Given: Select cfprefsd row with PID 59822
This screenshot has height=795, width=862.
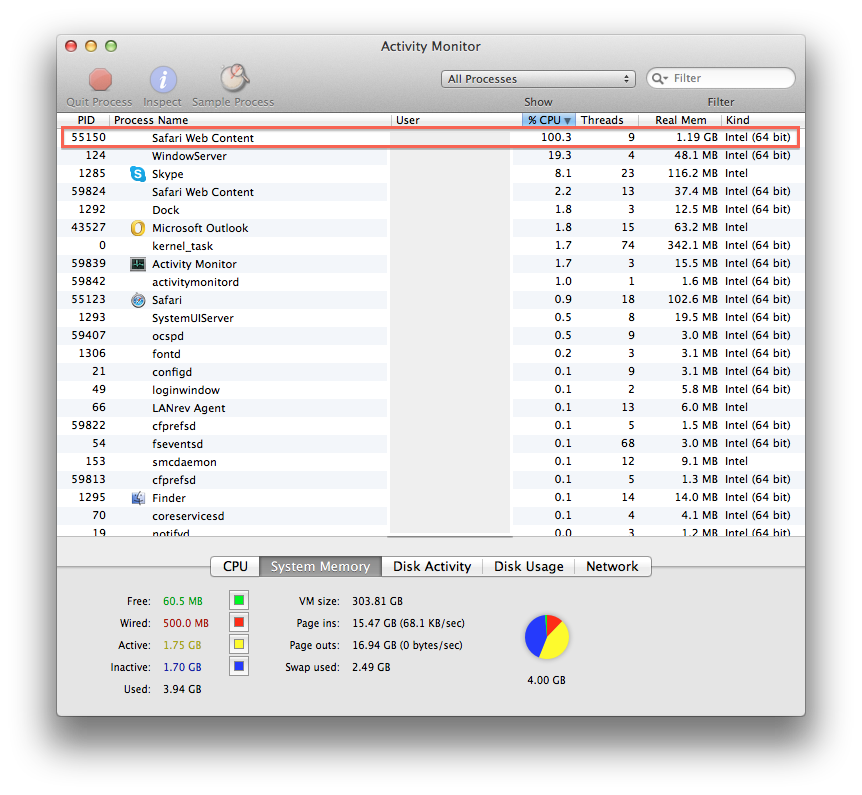Looking at the screenshot, I should click(x=430, y=426).
